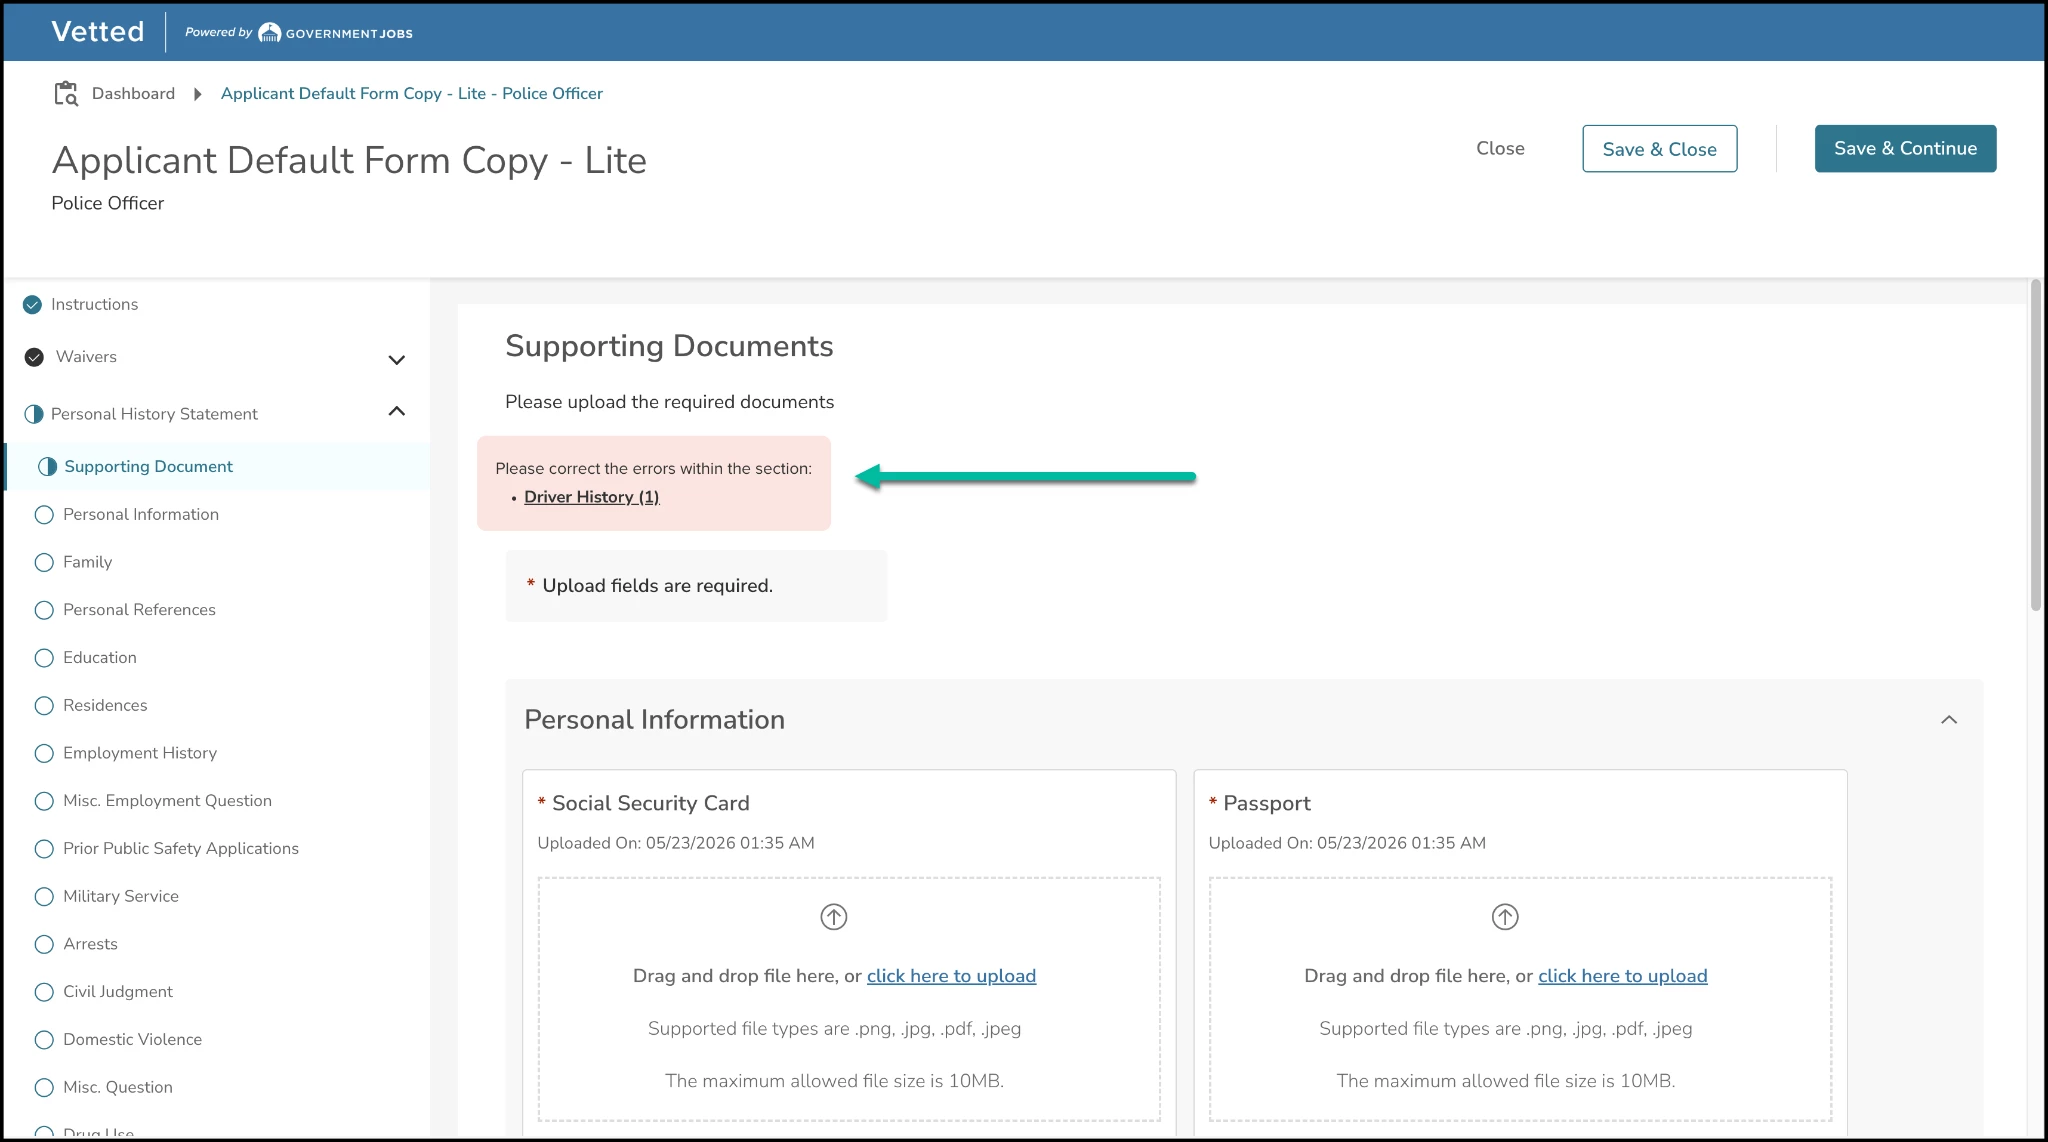Click the Dashboard clipboard search icon

(x=66, y=93)
